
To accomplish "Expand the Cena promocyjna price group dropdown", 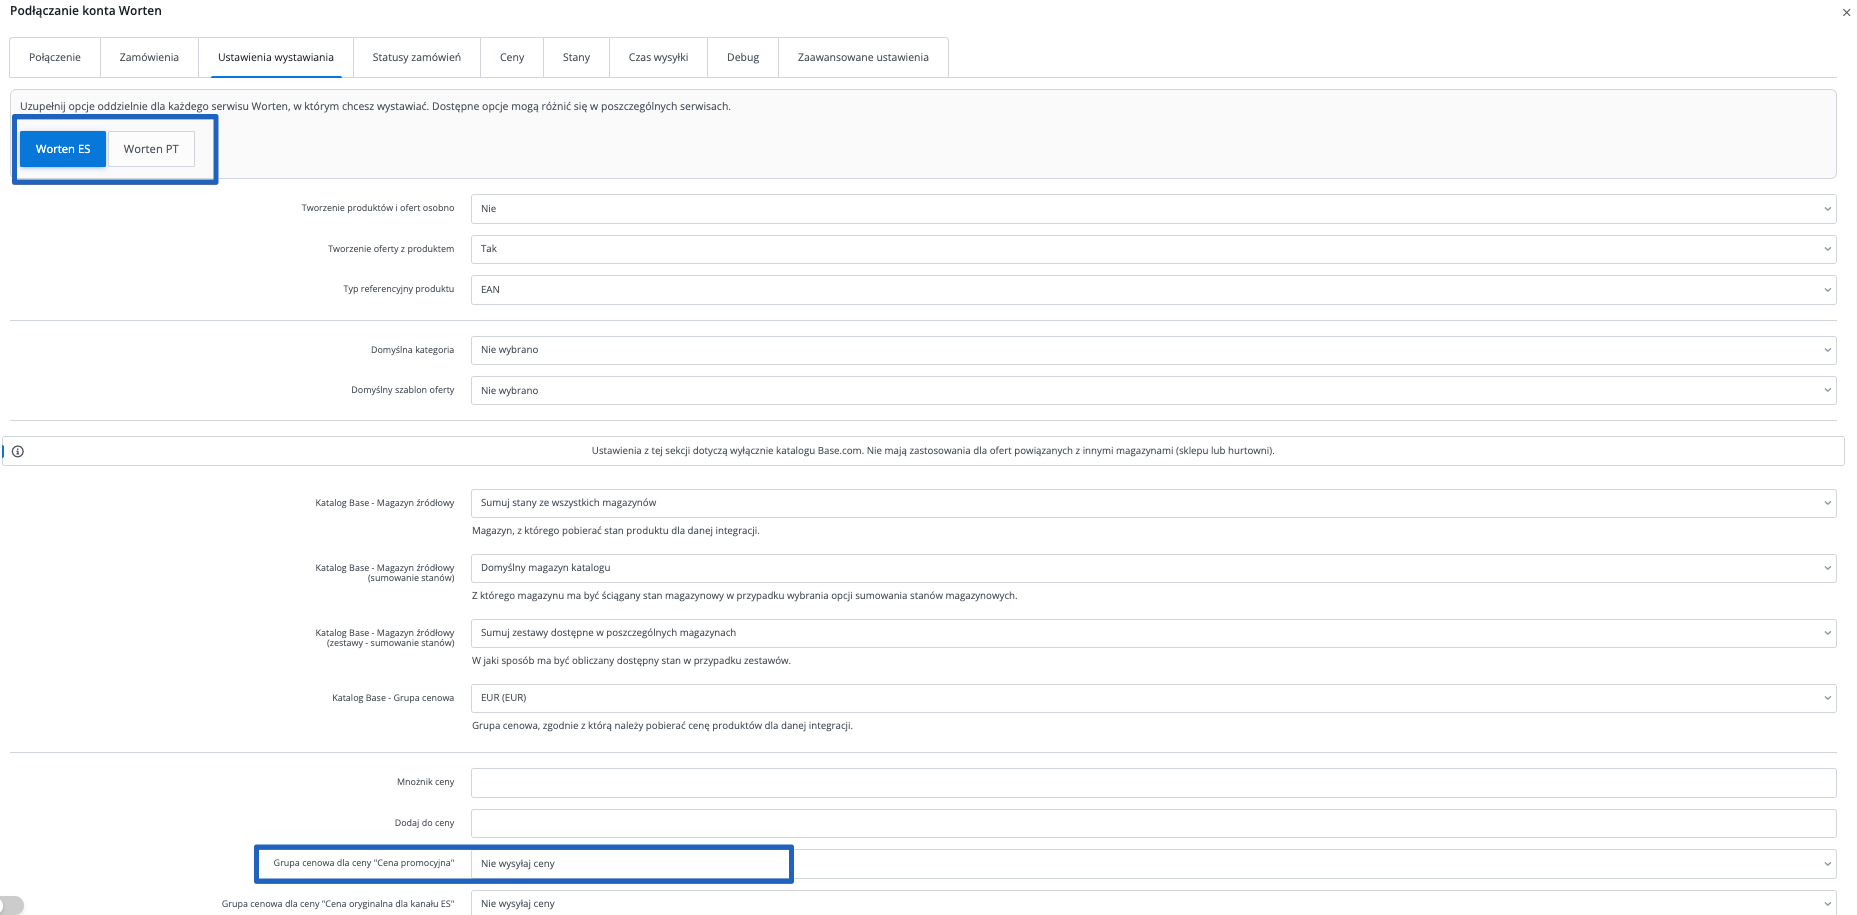I will (1153, 864).
